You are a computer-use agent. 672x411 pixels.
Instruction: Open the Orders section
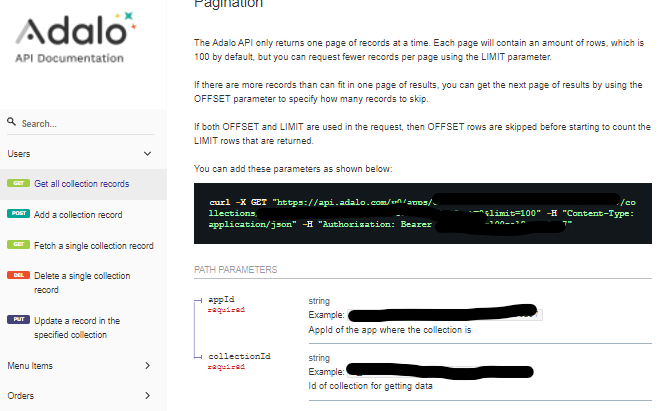point(21,396)
